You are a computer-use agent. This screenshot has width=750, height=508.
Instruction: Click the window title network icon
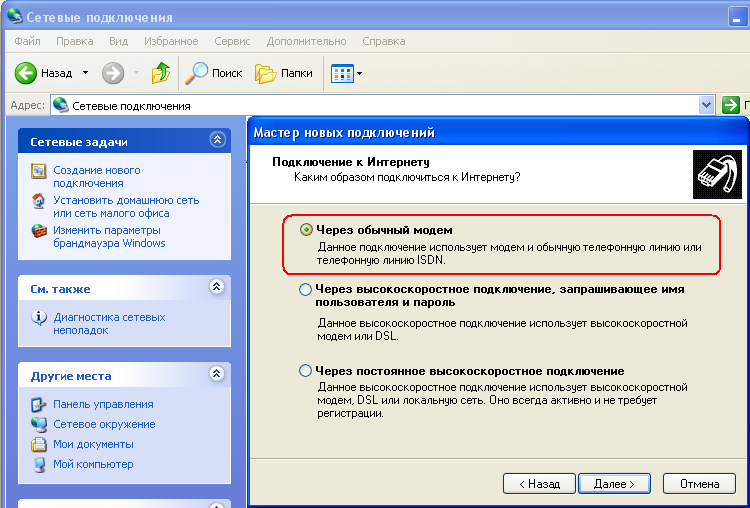(x=14, y=17)
